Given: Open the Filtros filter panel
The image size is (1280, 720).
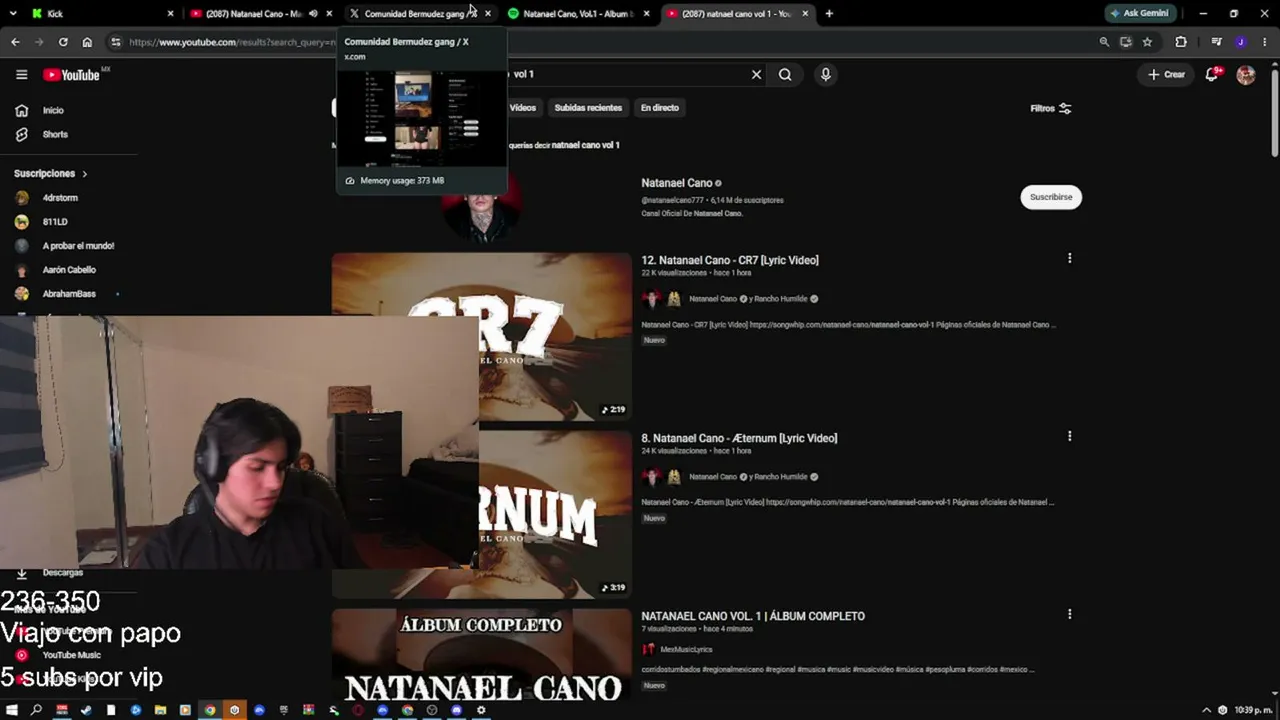Looking at the screenshot, I should click(1051, 108).
